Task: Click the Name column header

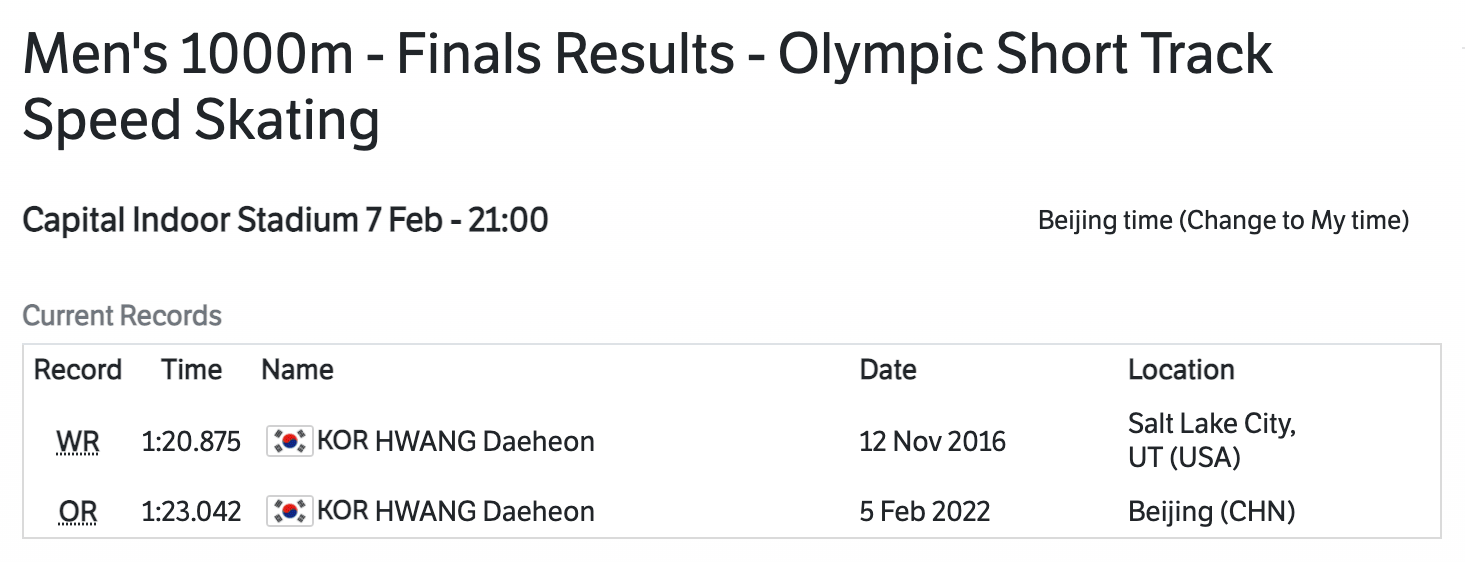Action: (x=297, y=370)
